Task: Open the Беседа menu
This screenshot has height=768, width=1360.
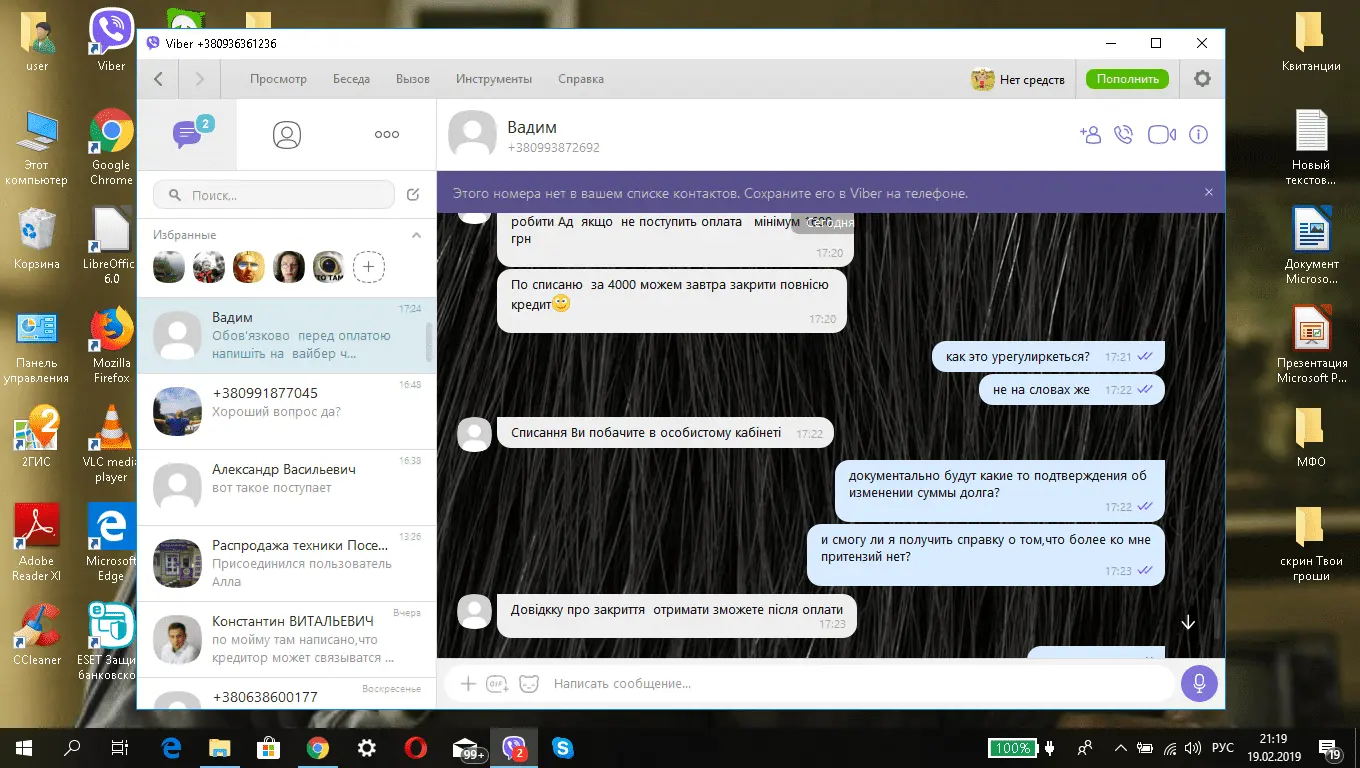Action: click(x=351, y=79)
